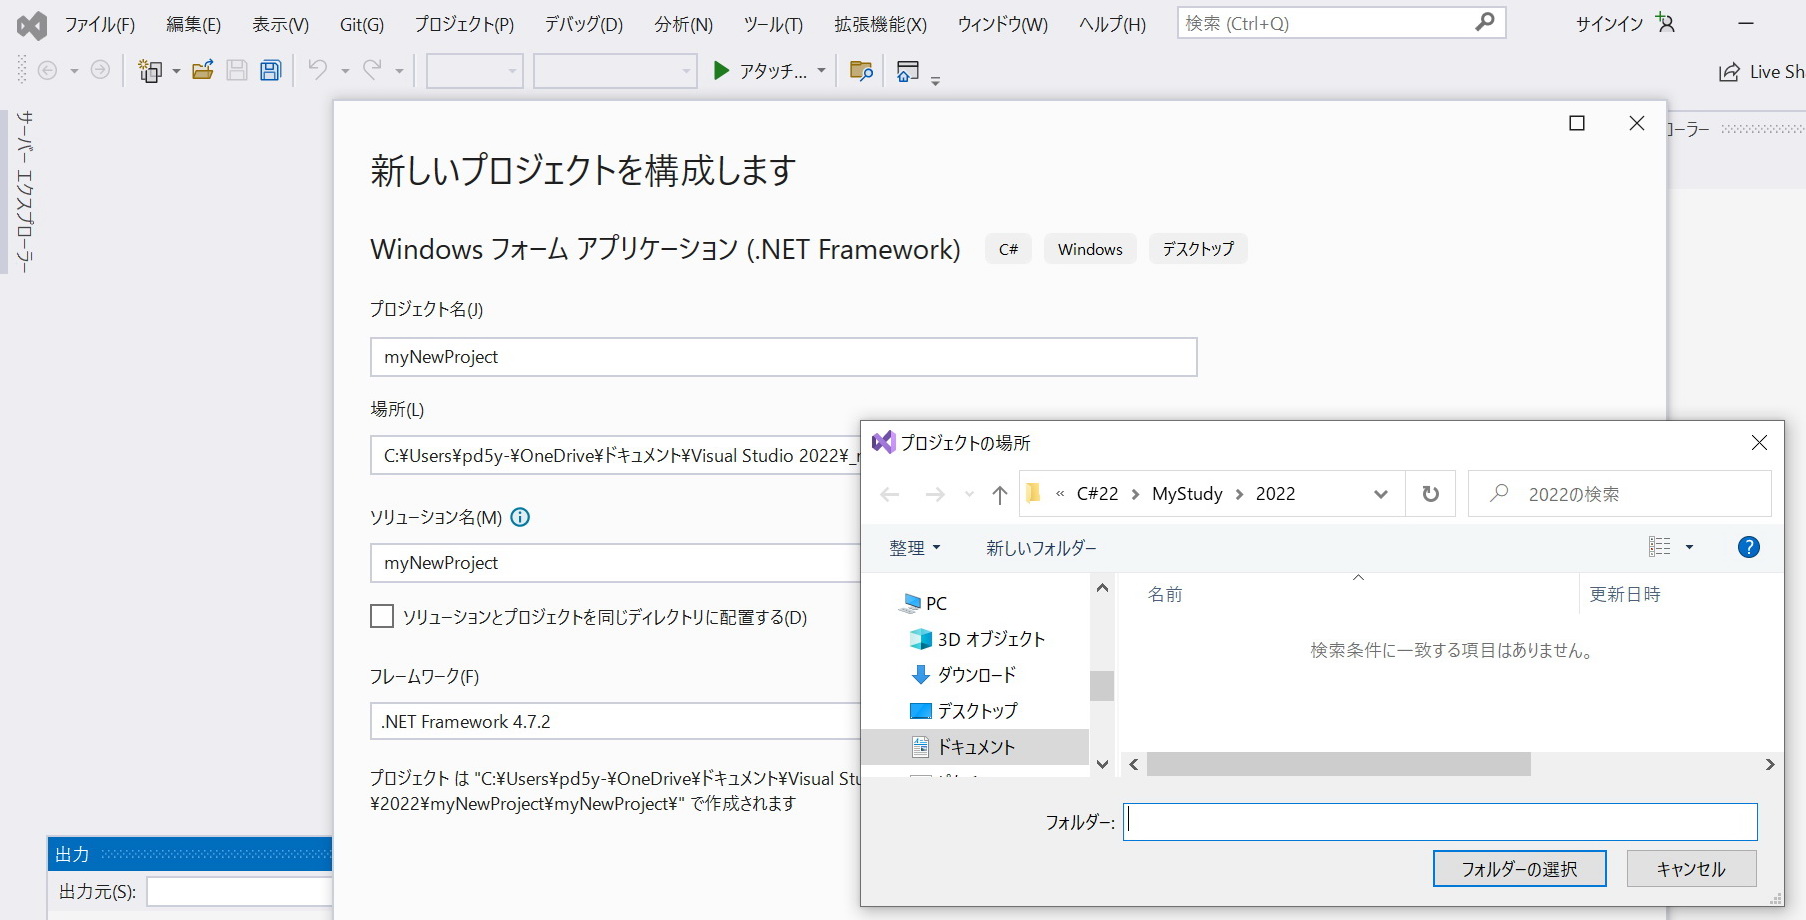Image resolution: width=1806 pixels, height=920 pixels.
Task: Open the 表示(V) menu
Action: [x=281, y=24]
